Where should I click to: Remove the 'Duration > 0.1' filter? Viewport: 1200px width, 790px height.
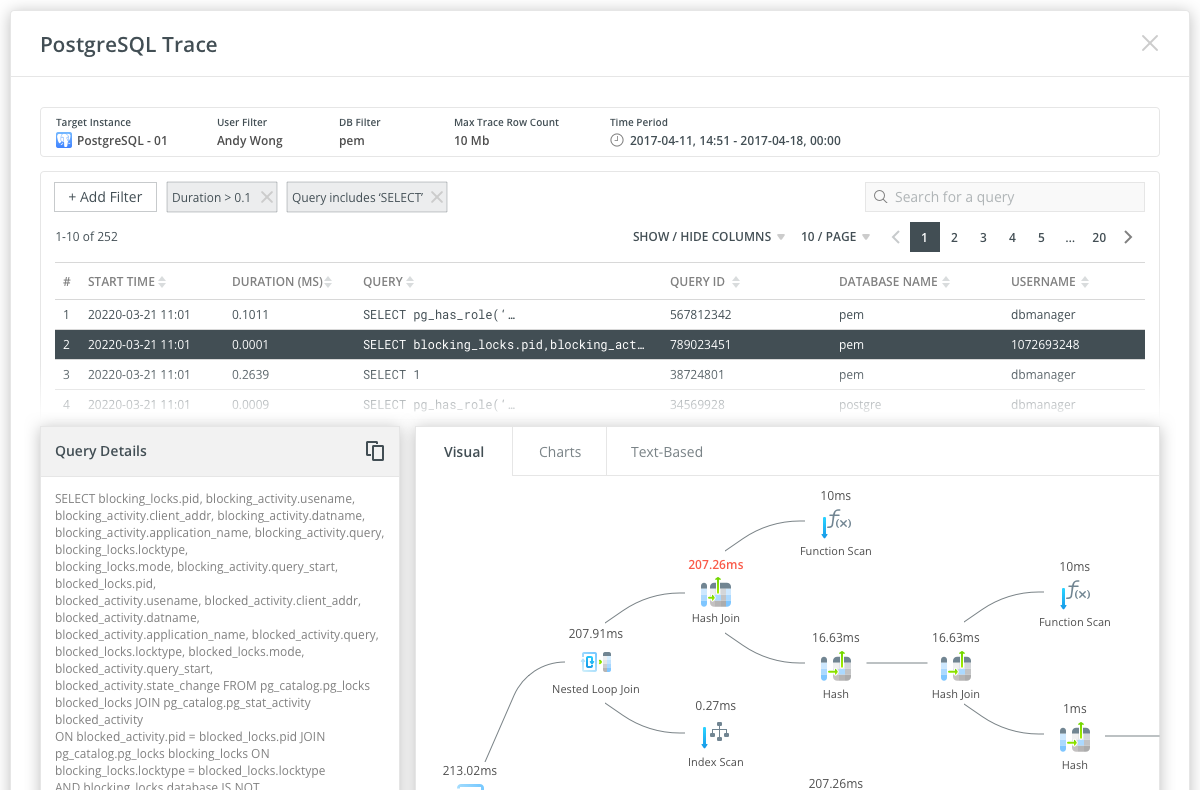coord(267,198)
